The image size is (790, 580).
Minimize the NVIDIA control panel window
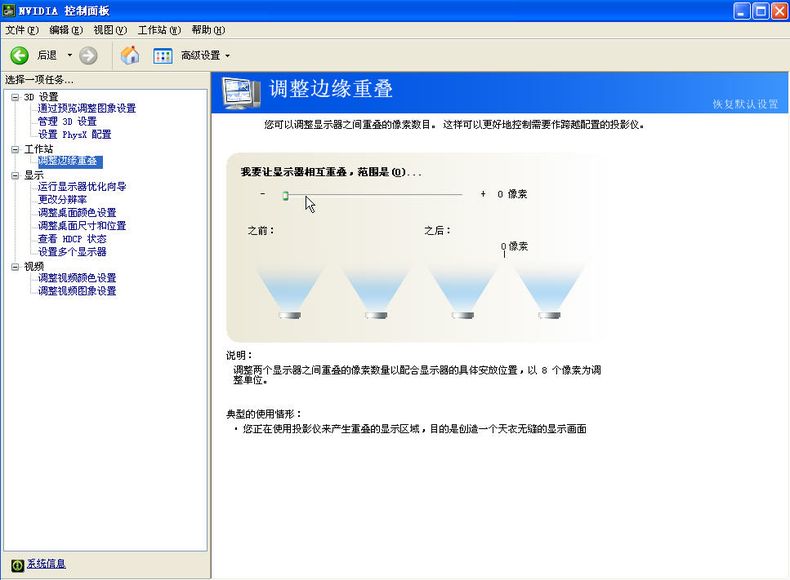pyautogui.click(x=741, y=11)
